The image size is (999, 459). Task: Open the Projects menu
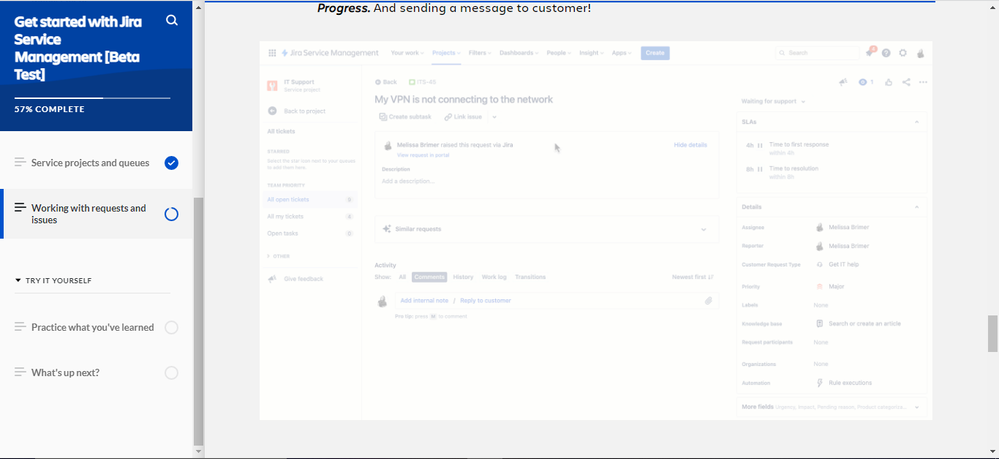click(446, 53)
